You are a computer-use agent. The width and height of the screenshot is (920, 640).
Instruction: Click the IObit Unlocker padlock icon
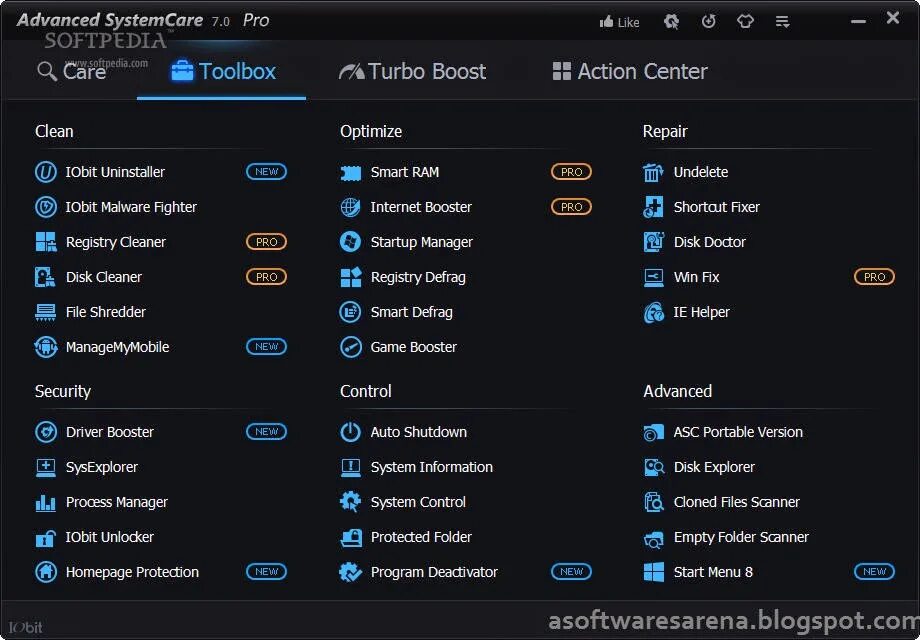(46, 537)
